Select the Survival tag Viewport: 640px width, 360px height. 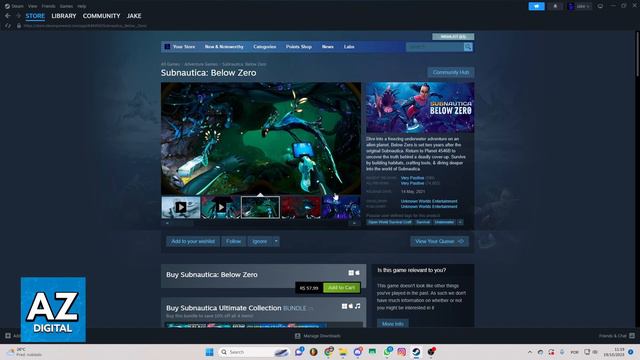pos(423,222)
